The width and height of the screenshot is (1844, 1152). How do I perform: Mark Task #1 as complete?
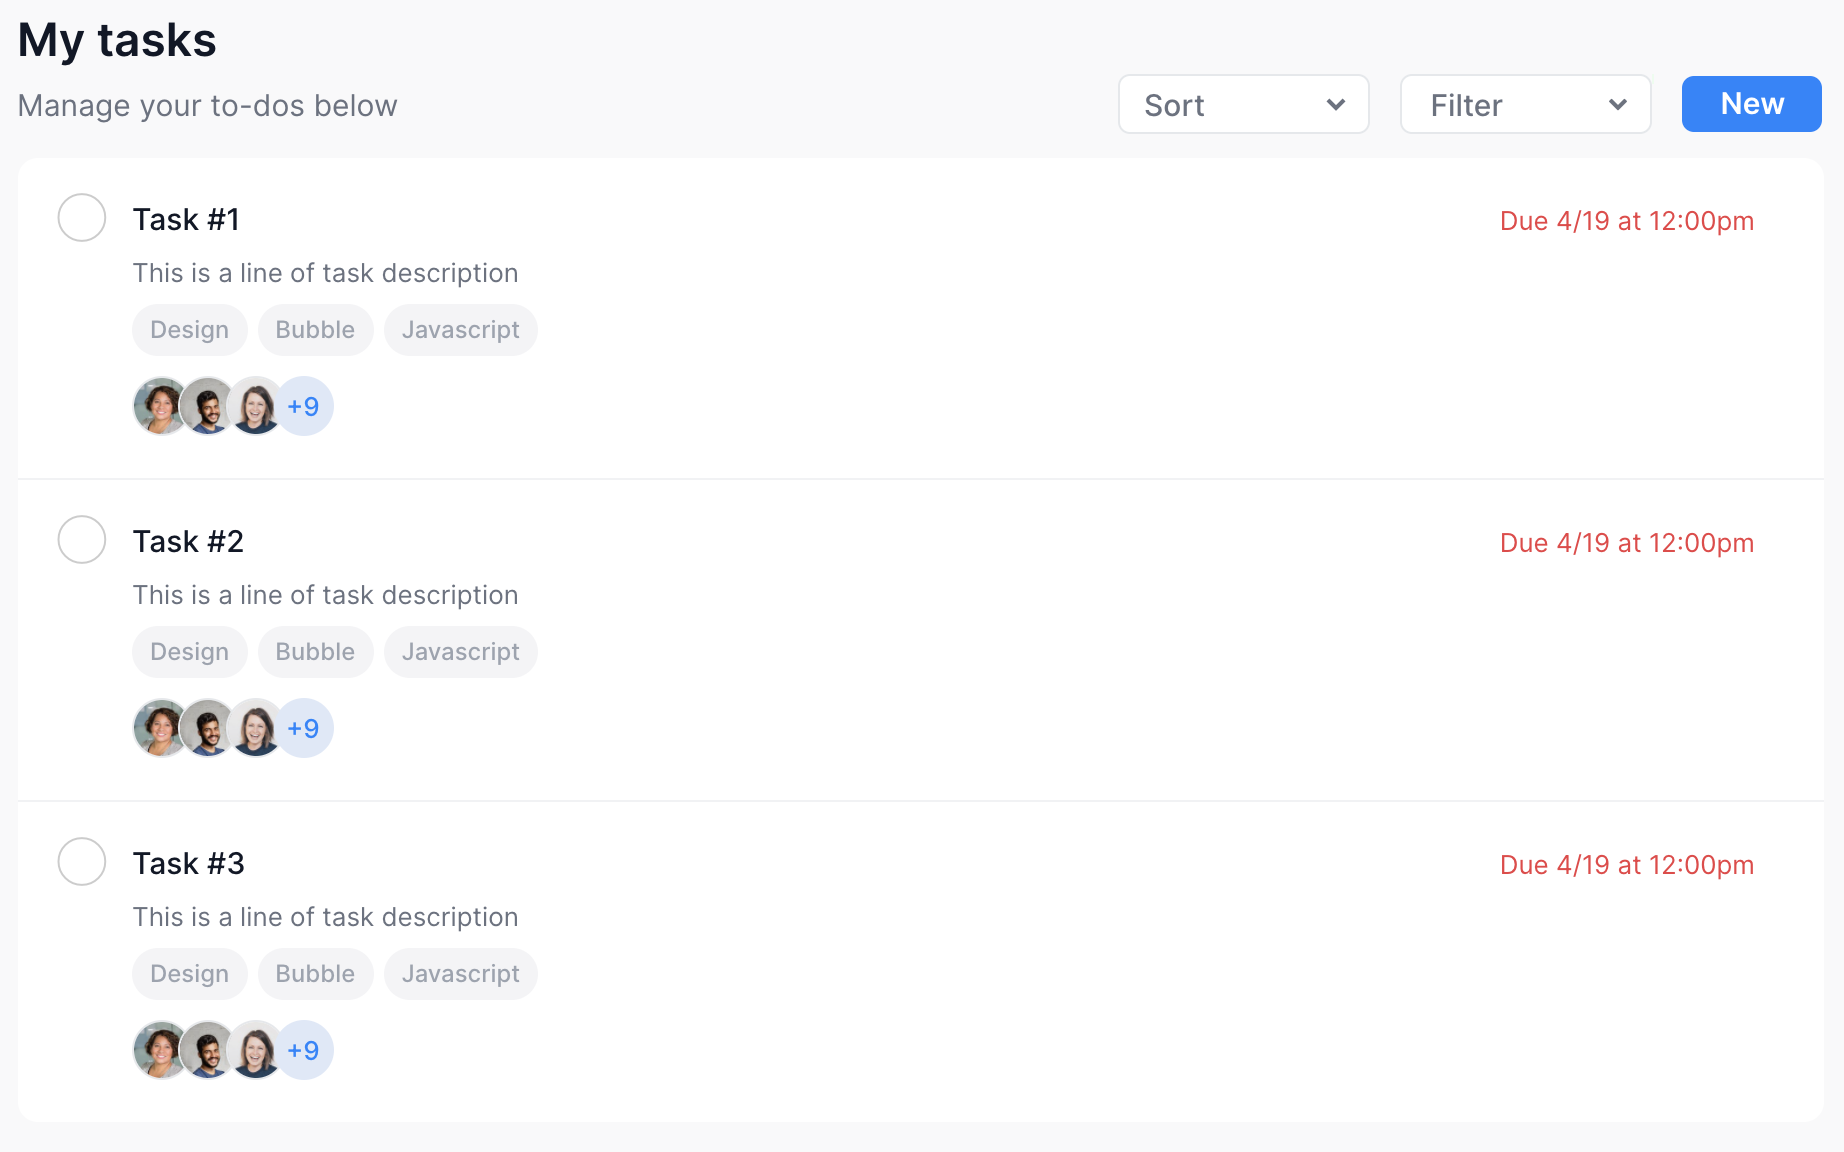coord(82,218)
